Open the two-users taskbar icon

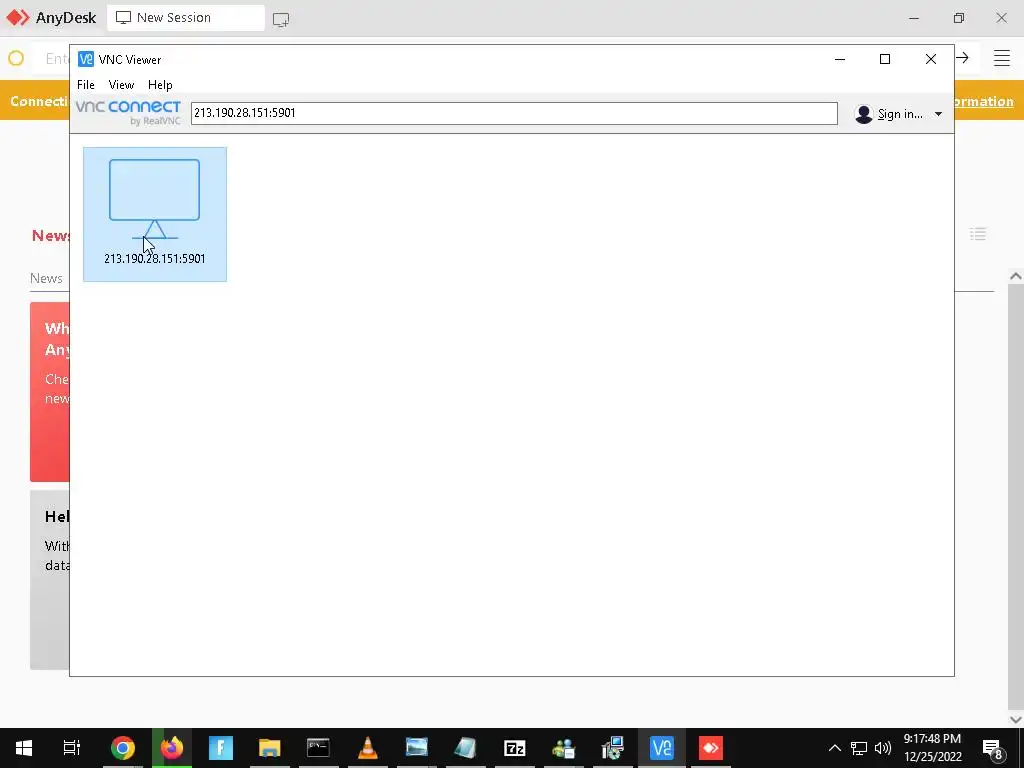[564, 748]
